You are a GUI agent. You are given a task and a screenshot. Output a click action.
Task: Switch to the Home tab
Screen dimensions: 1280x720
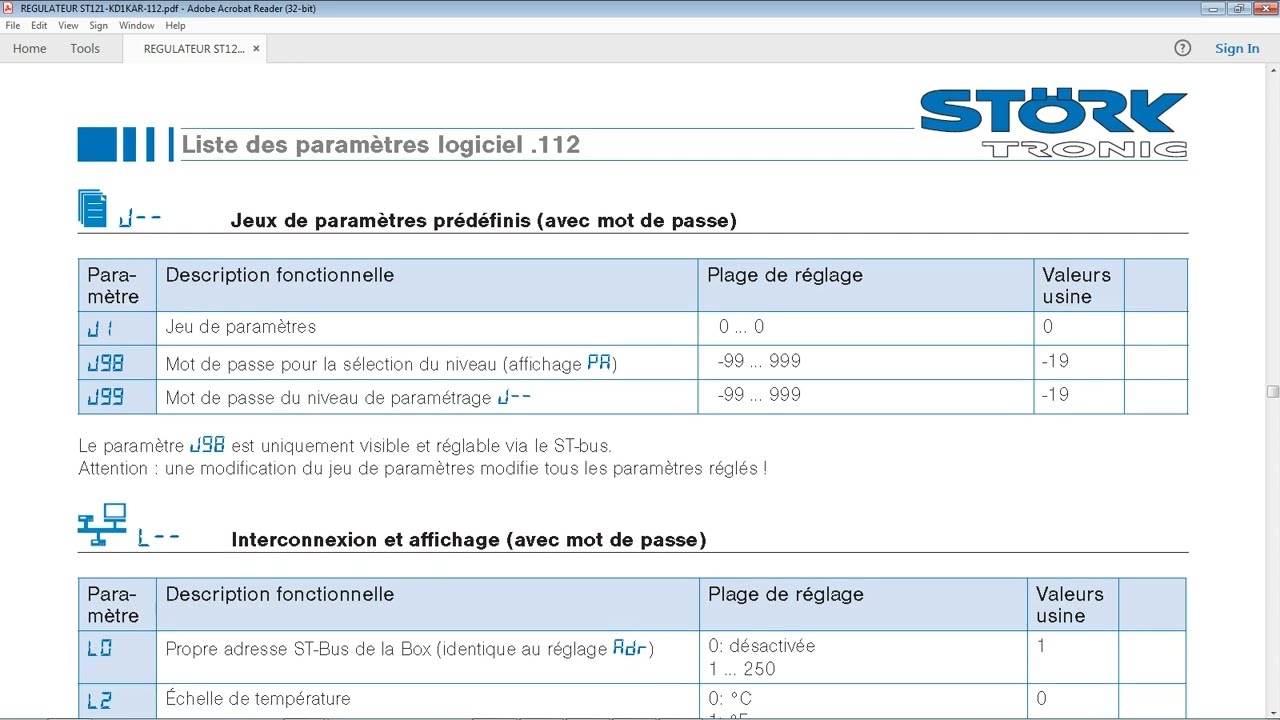30,48
